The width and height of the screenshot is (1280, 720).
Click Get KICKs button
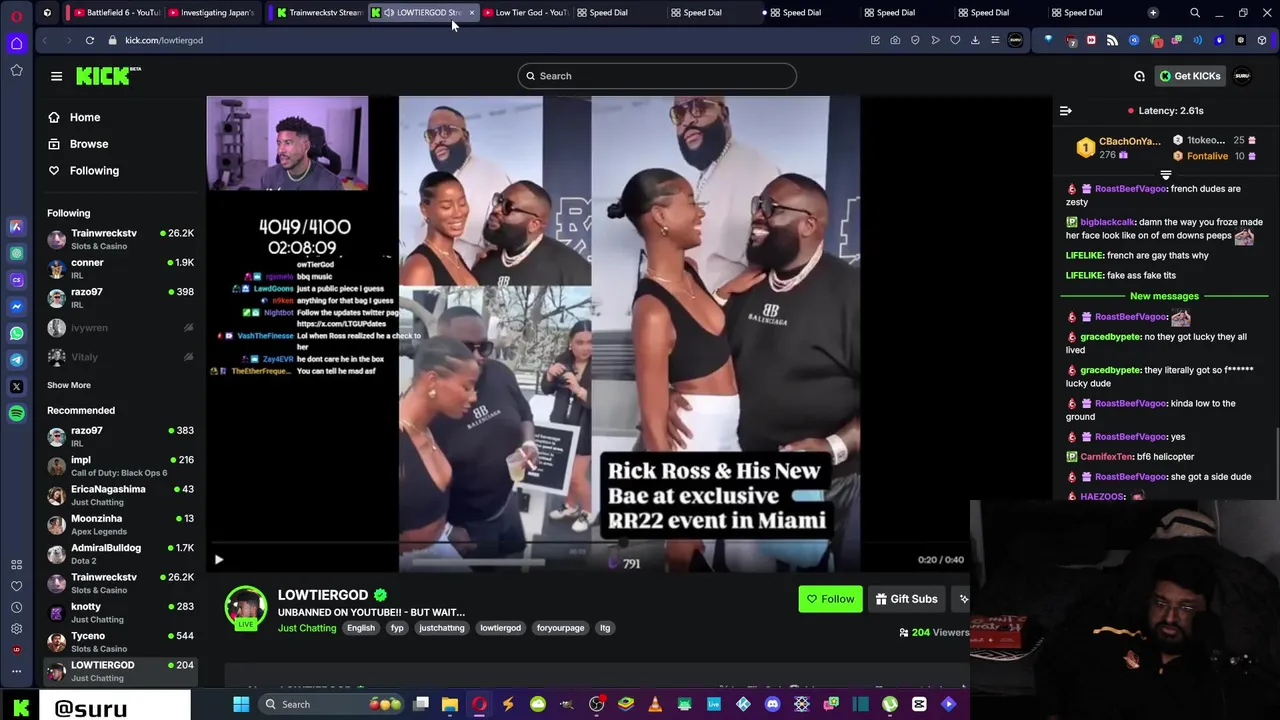pyautogui.click(x=1189, y=76)
